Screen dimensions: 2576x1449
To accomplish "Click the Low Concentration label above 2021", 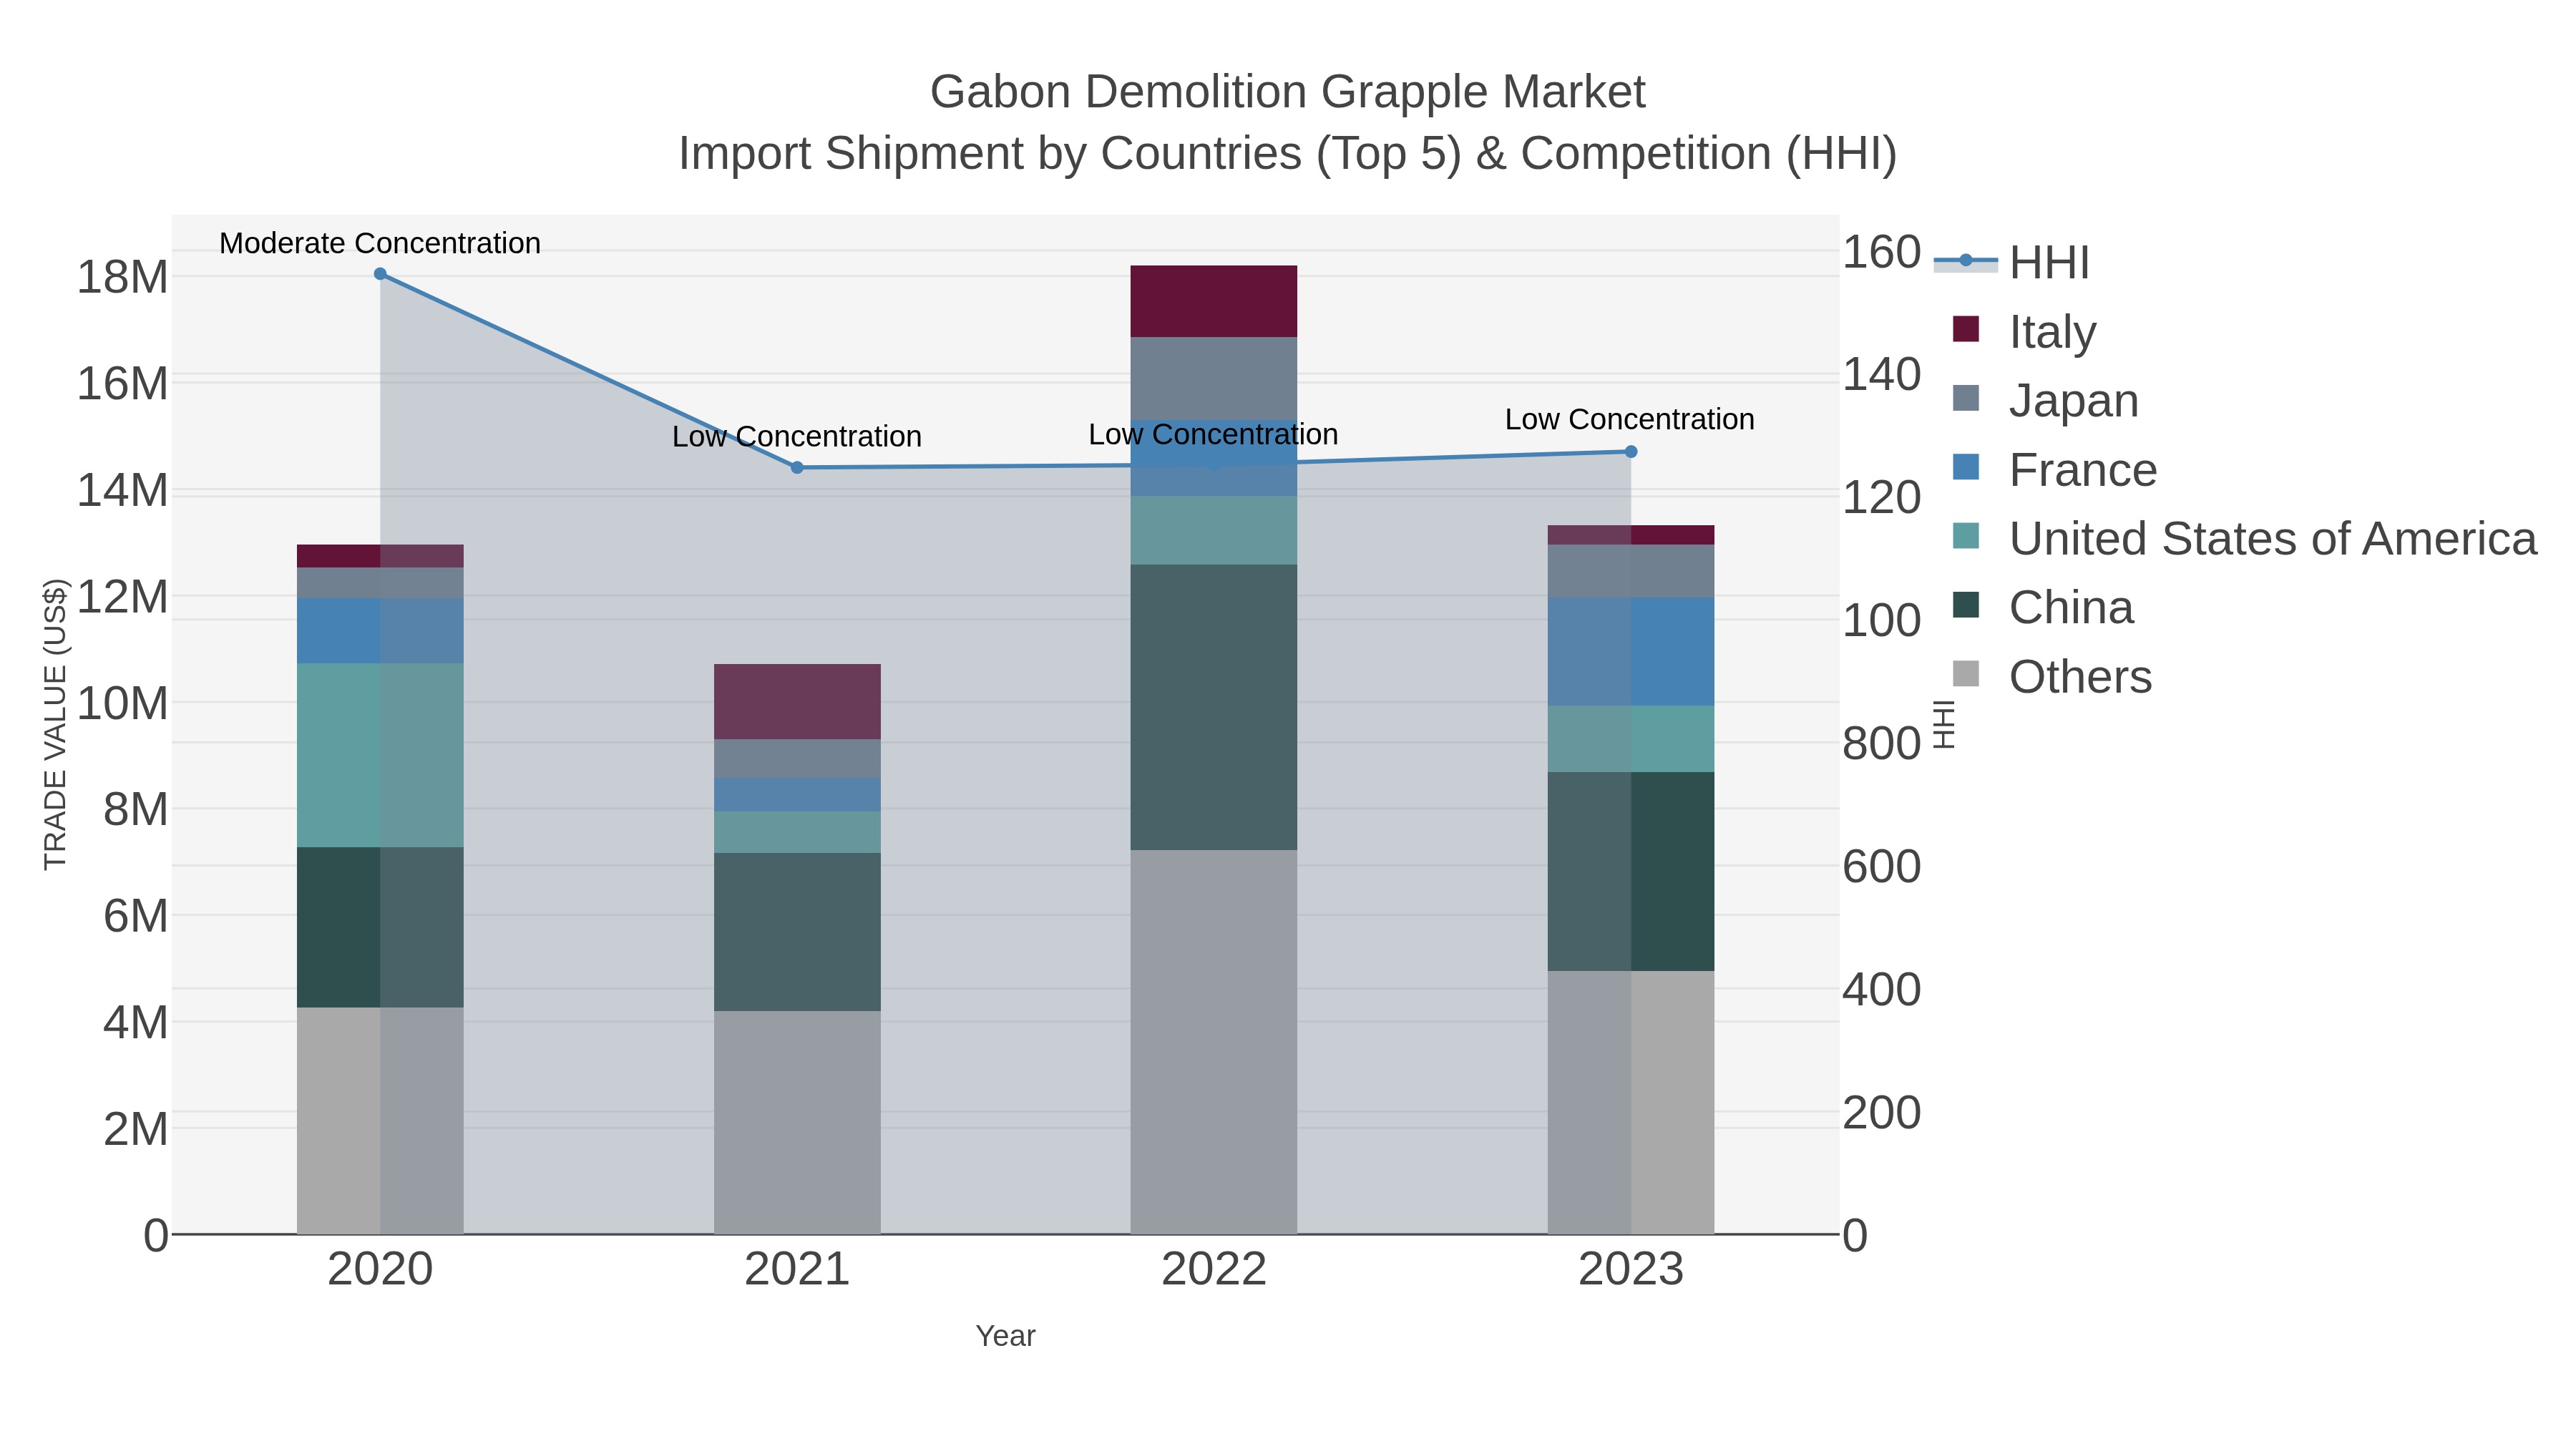I will tap(797, 437).
